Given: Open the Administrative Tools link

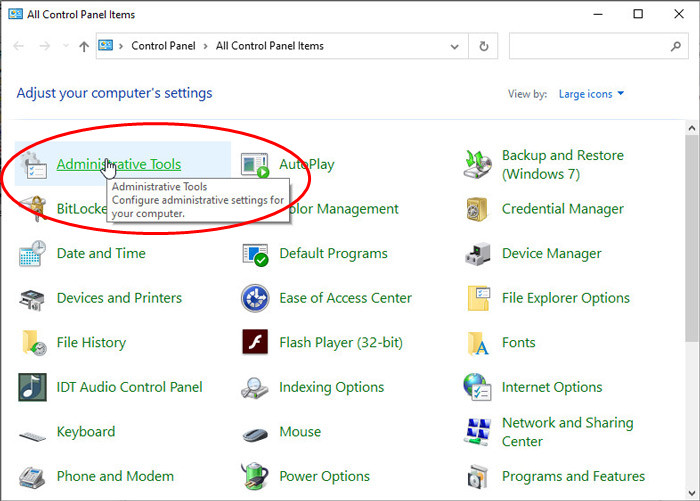Looking at the screenshot, I should tap(119, 165).
